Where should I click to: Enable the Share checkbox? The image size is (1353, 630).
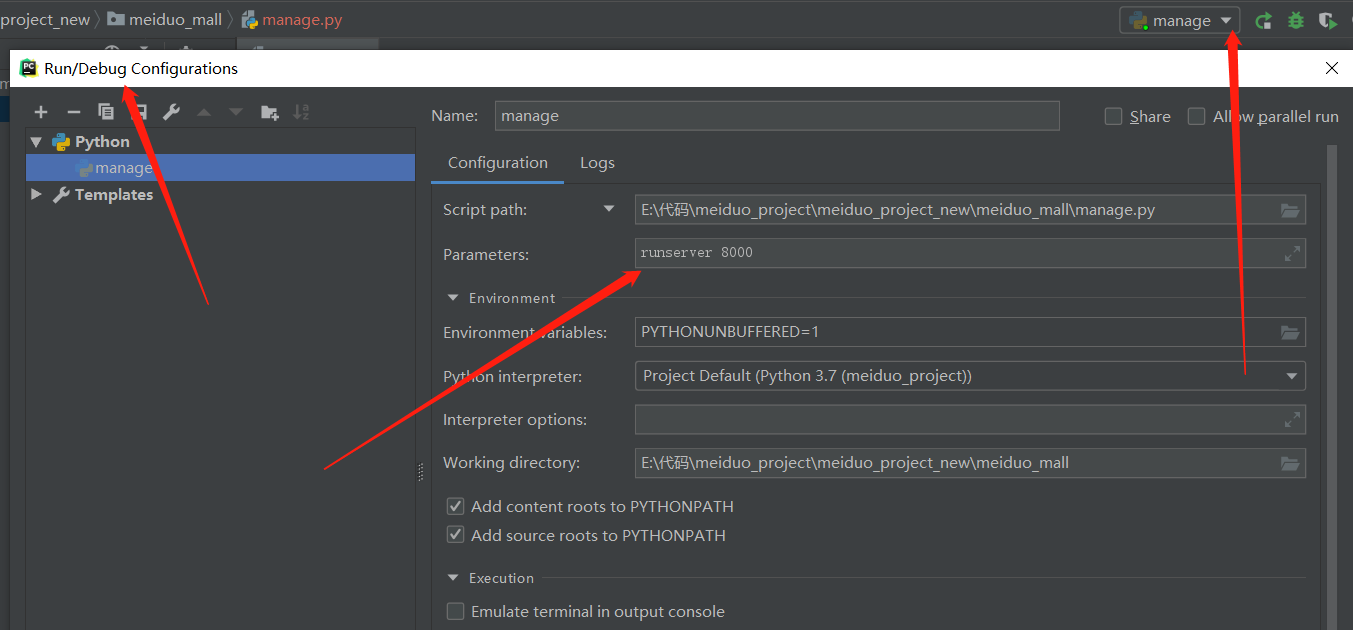pyautogui.click(x=1113, y=116)
